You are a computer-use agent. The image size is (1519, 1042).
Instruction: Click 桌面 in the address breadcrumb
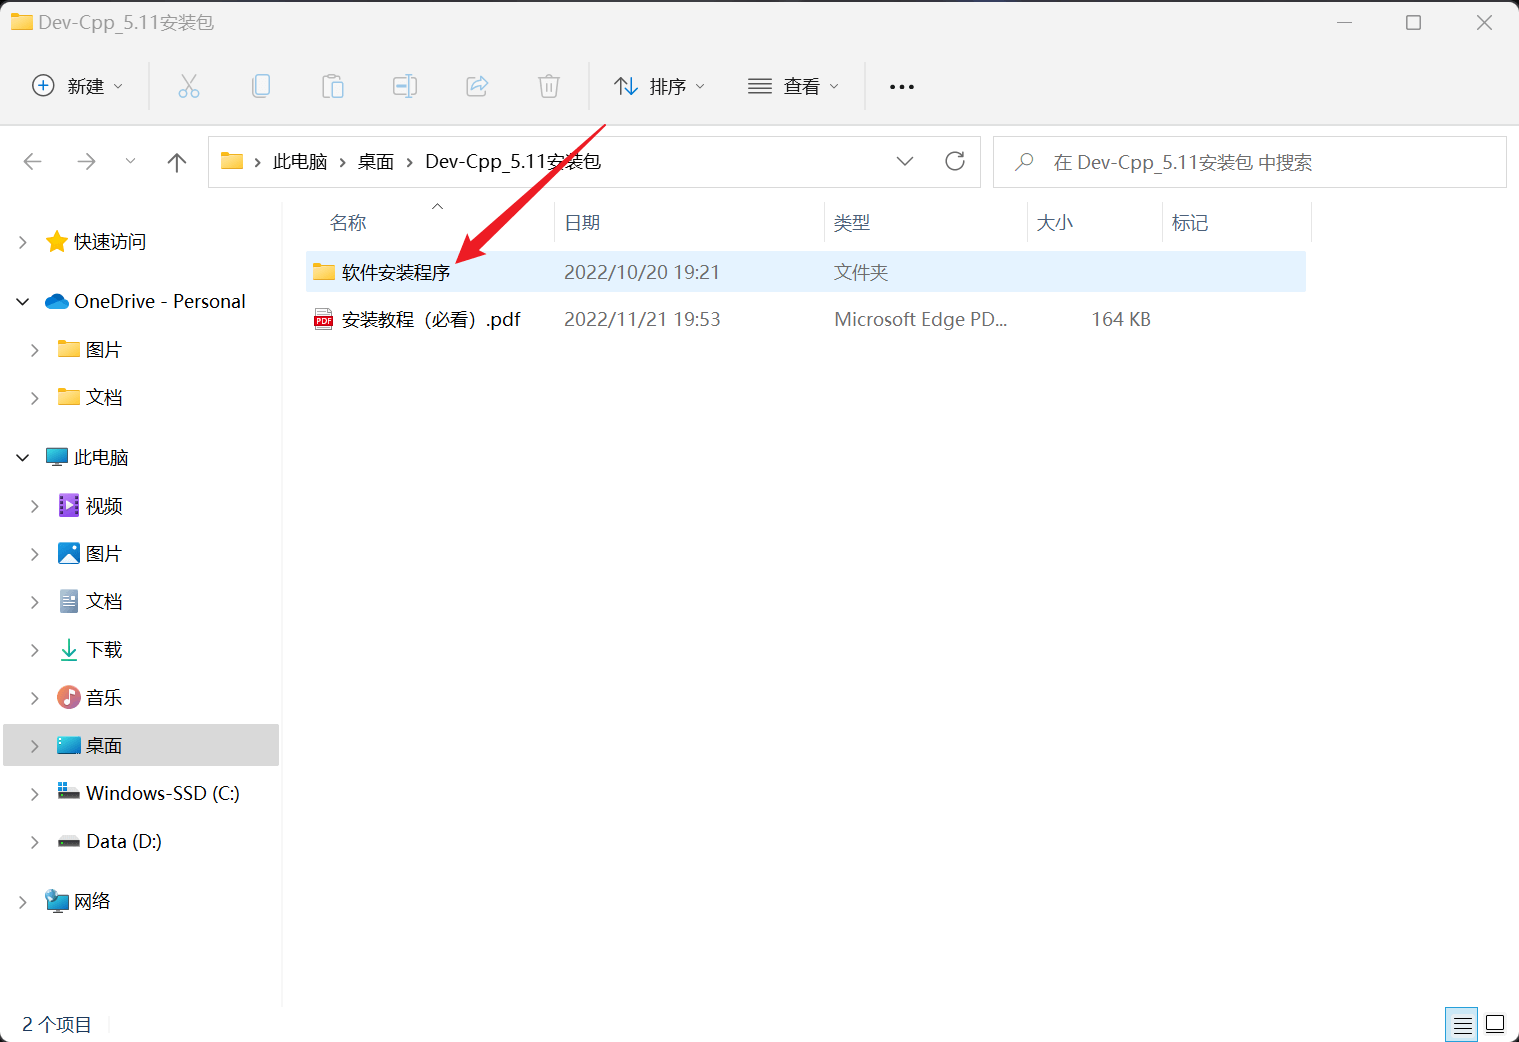[x=376, y=162]
